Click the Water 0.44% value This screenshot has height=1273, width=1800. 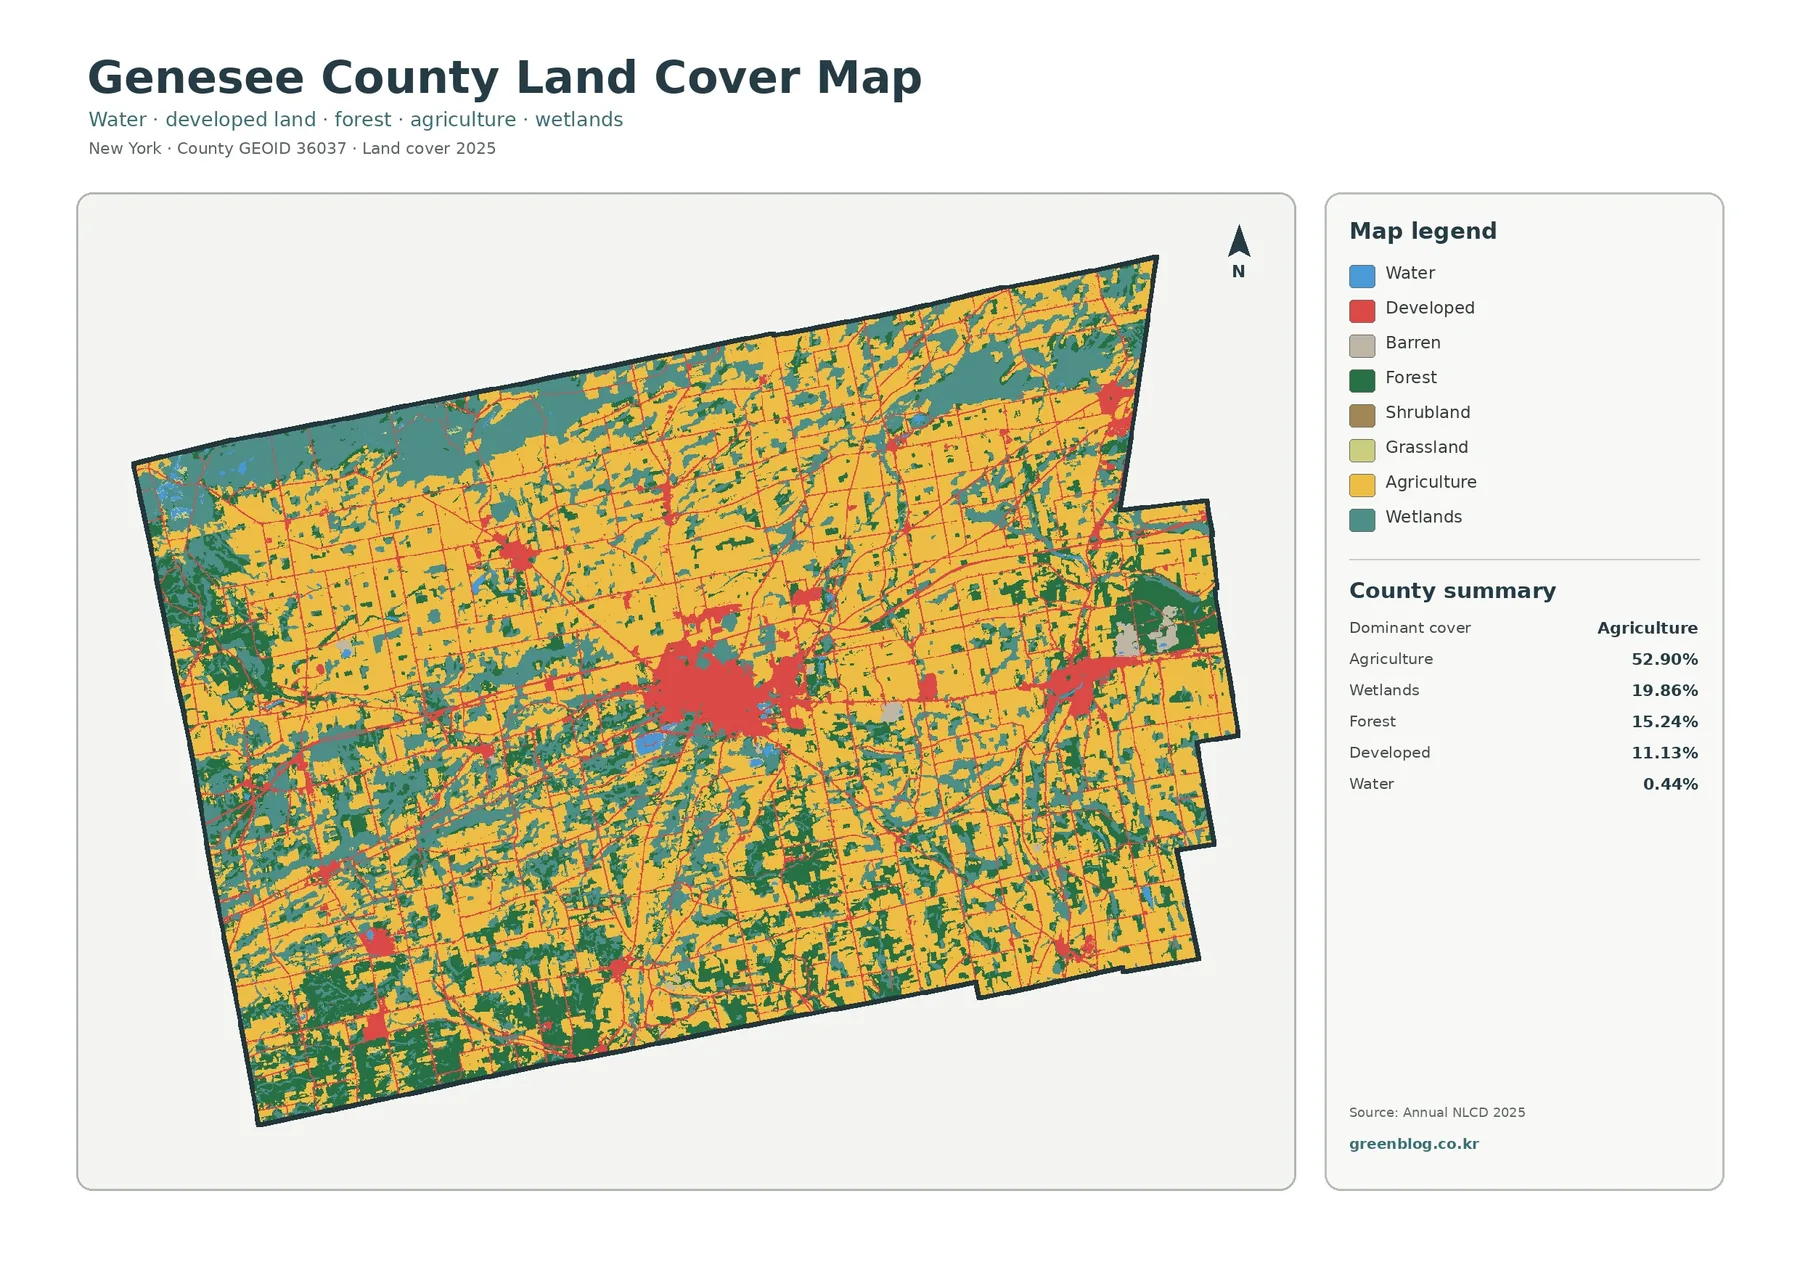(1670, 784)
